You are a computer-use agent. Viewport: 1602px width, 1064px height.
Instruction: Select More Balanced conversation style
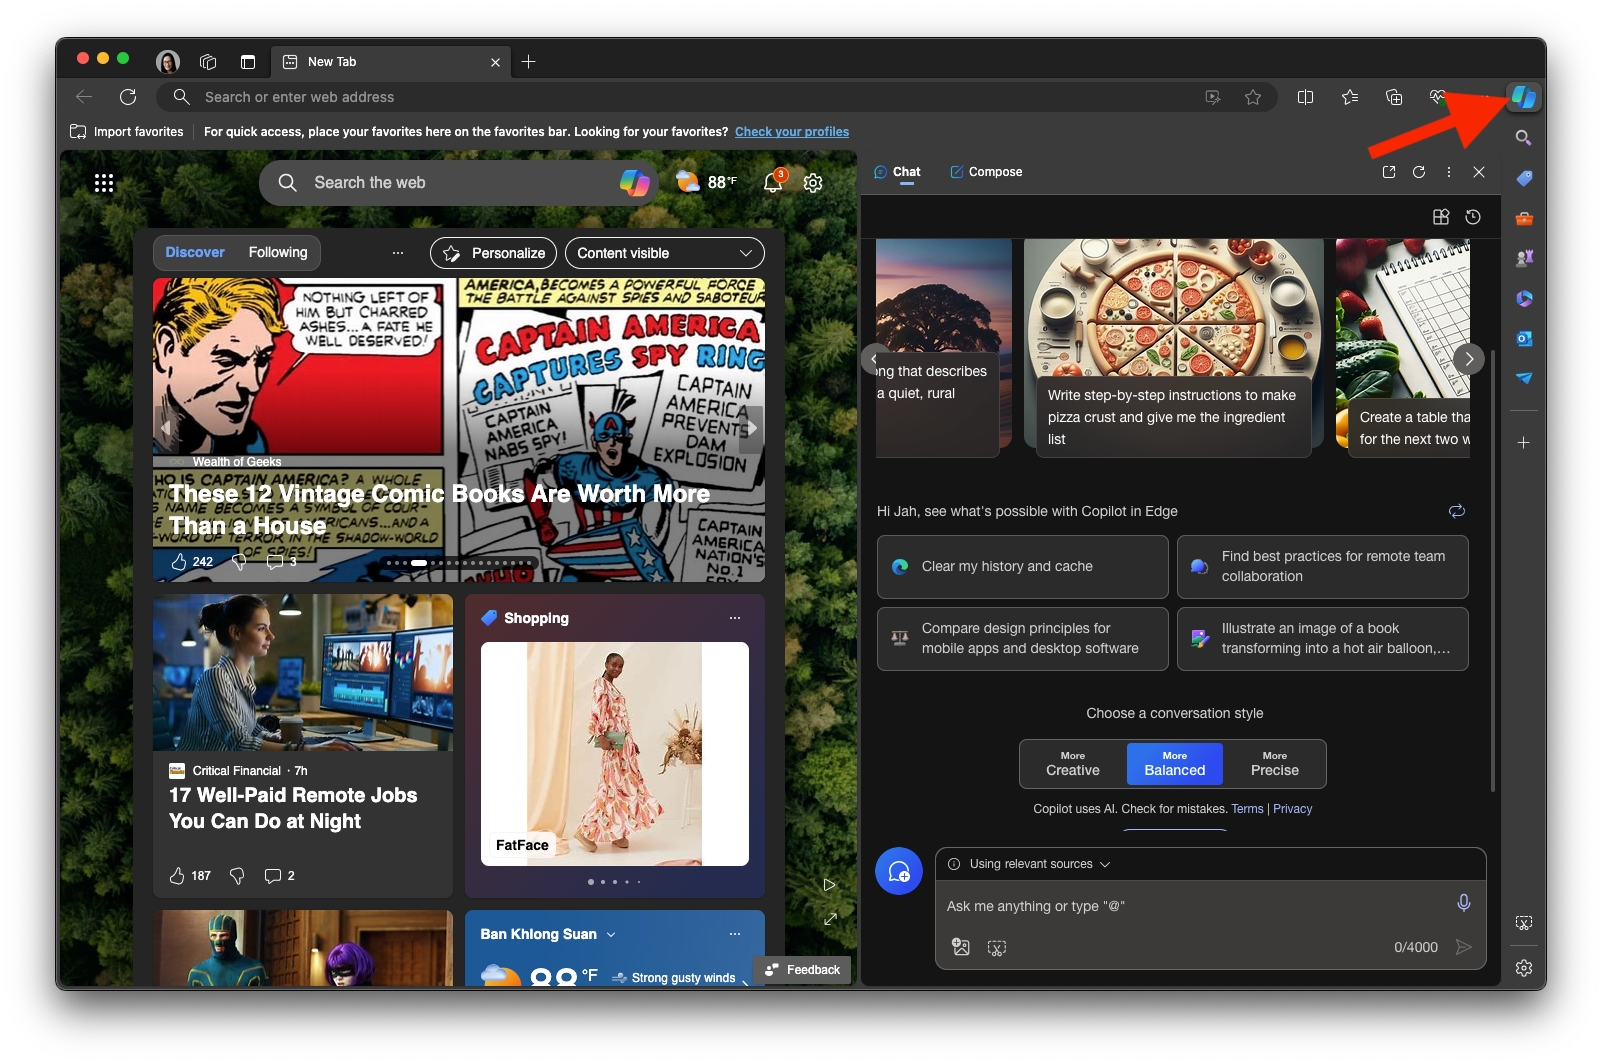[x=1174, y=764]
